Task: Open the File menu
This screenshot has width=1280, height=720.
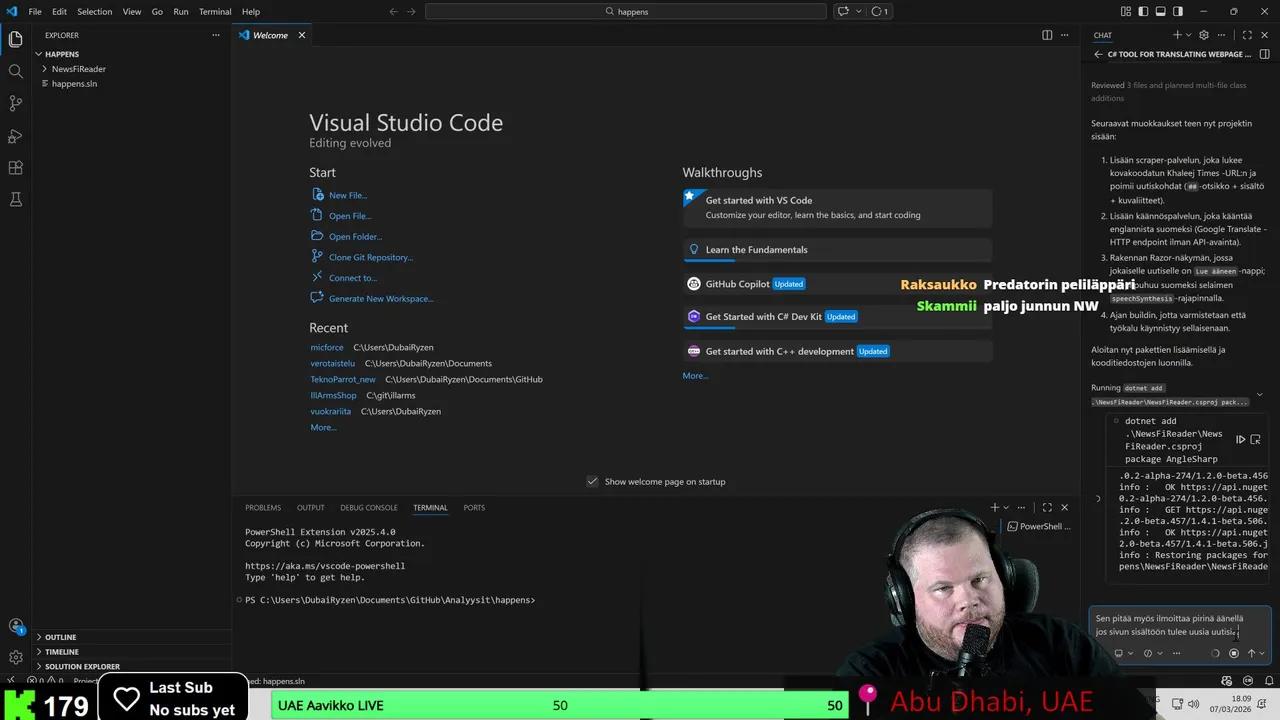Action: click(35, 12)
